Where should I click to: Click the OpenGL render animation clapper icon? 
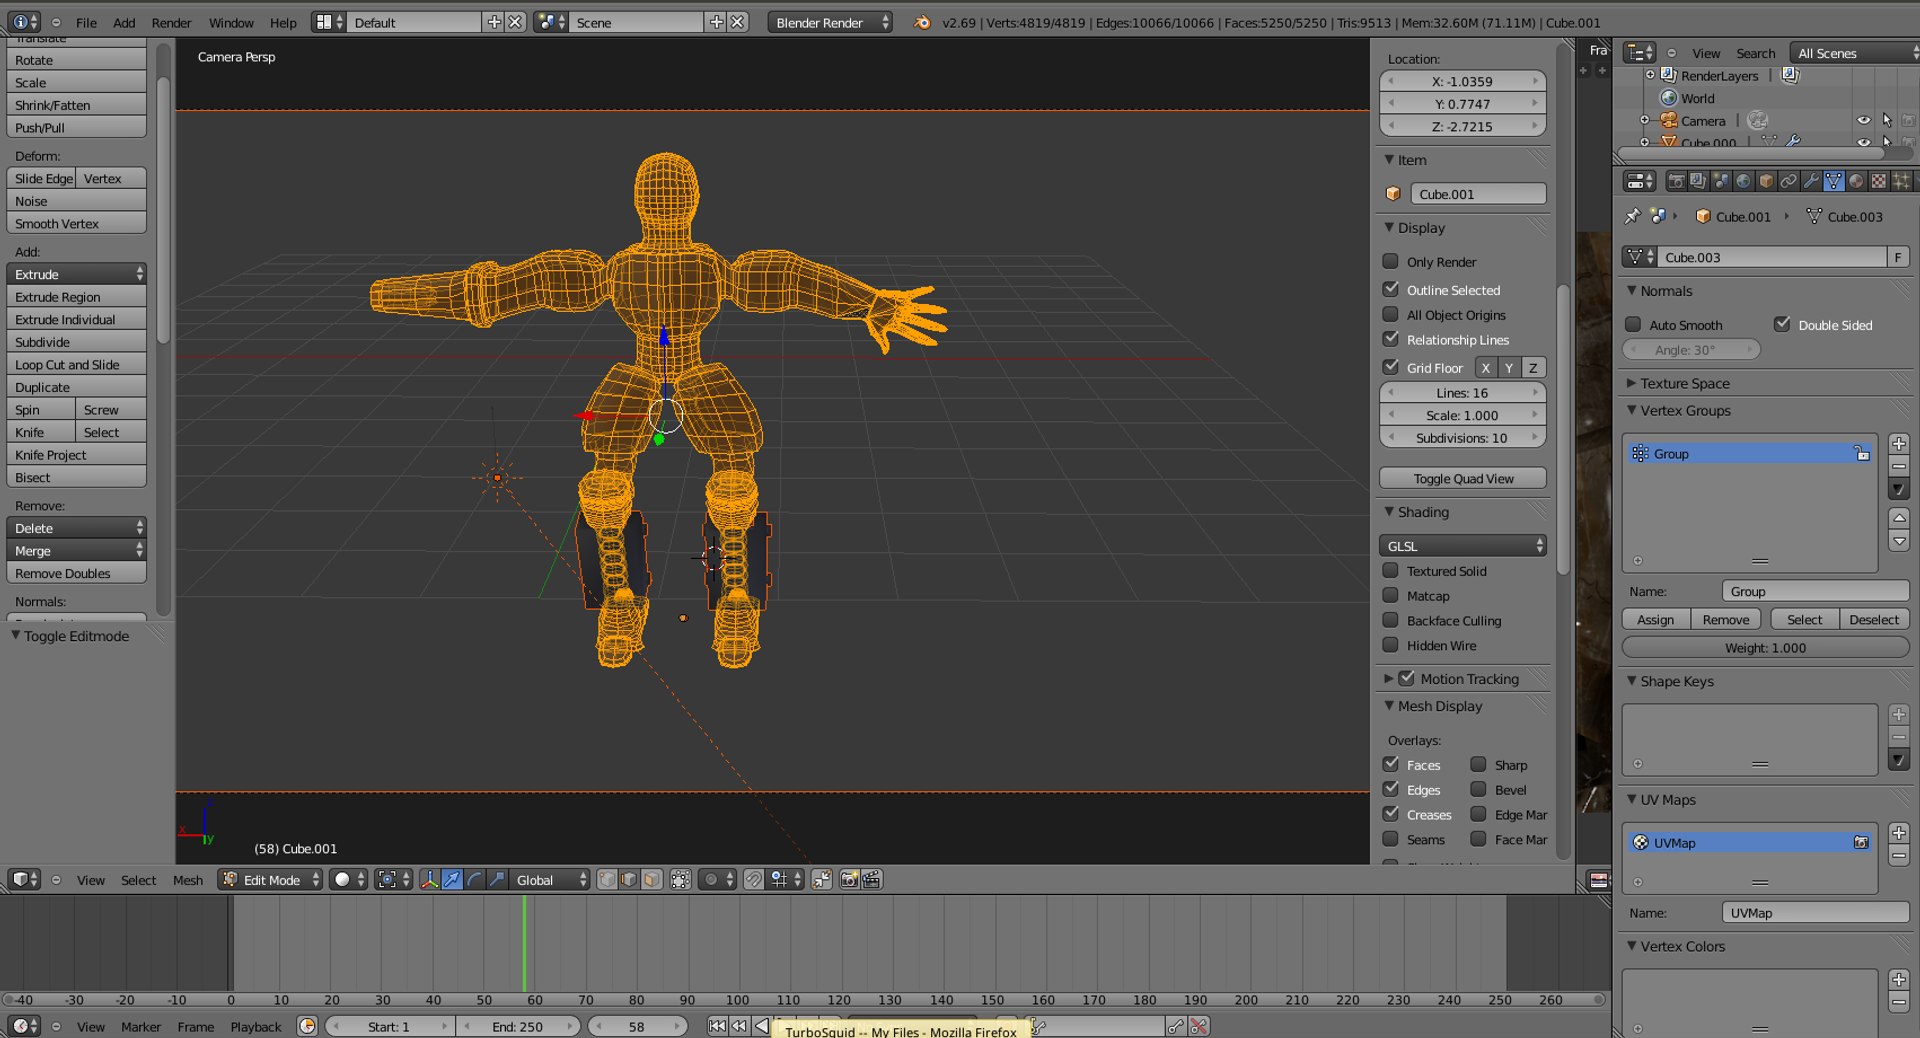(871, 880)
